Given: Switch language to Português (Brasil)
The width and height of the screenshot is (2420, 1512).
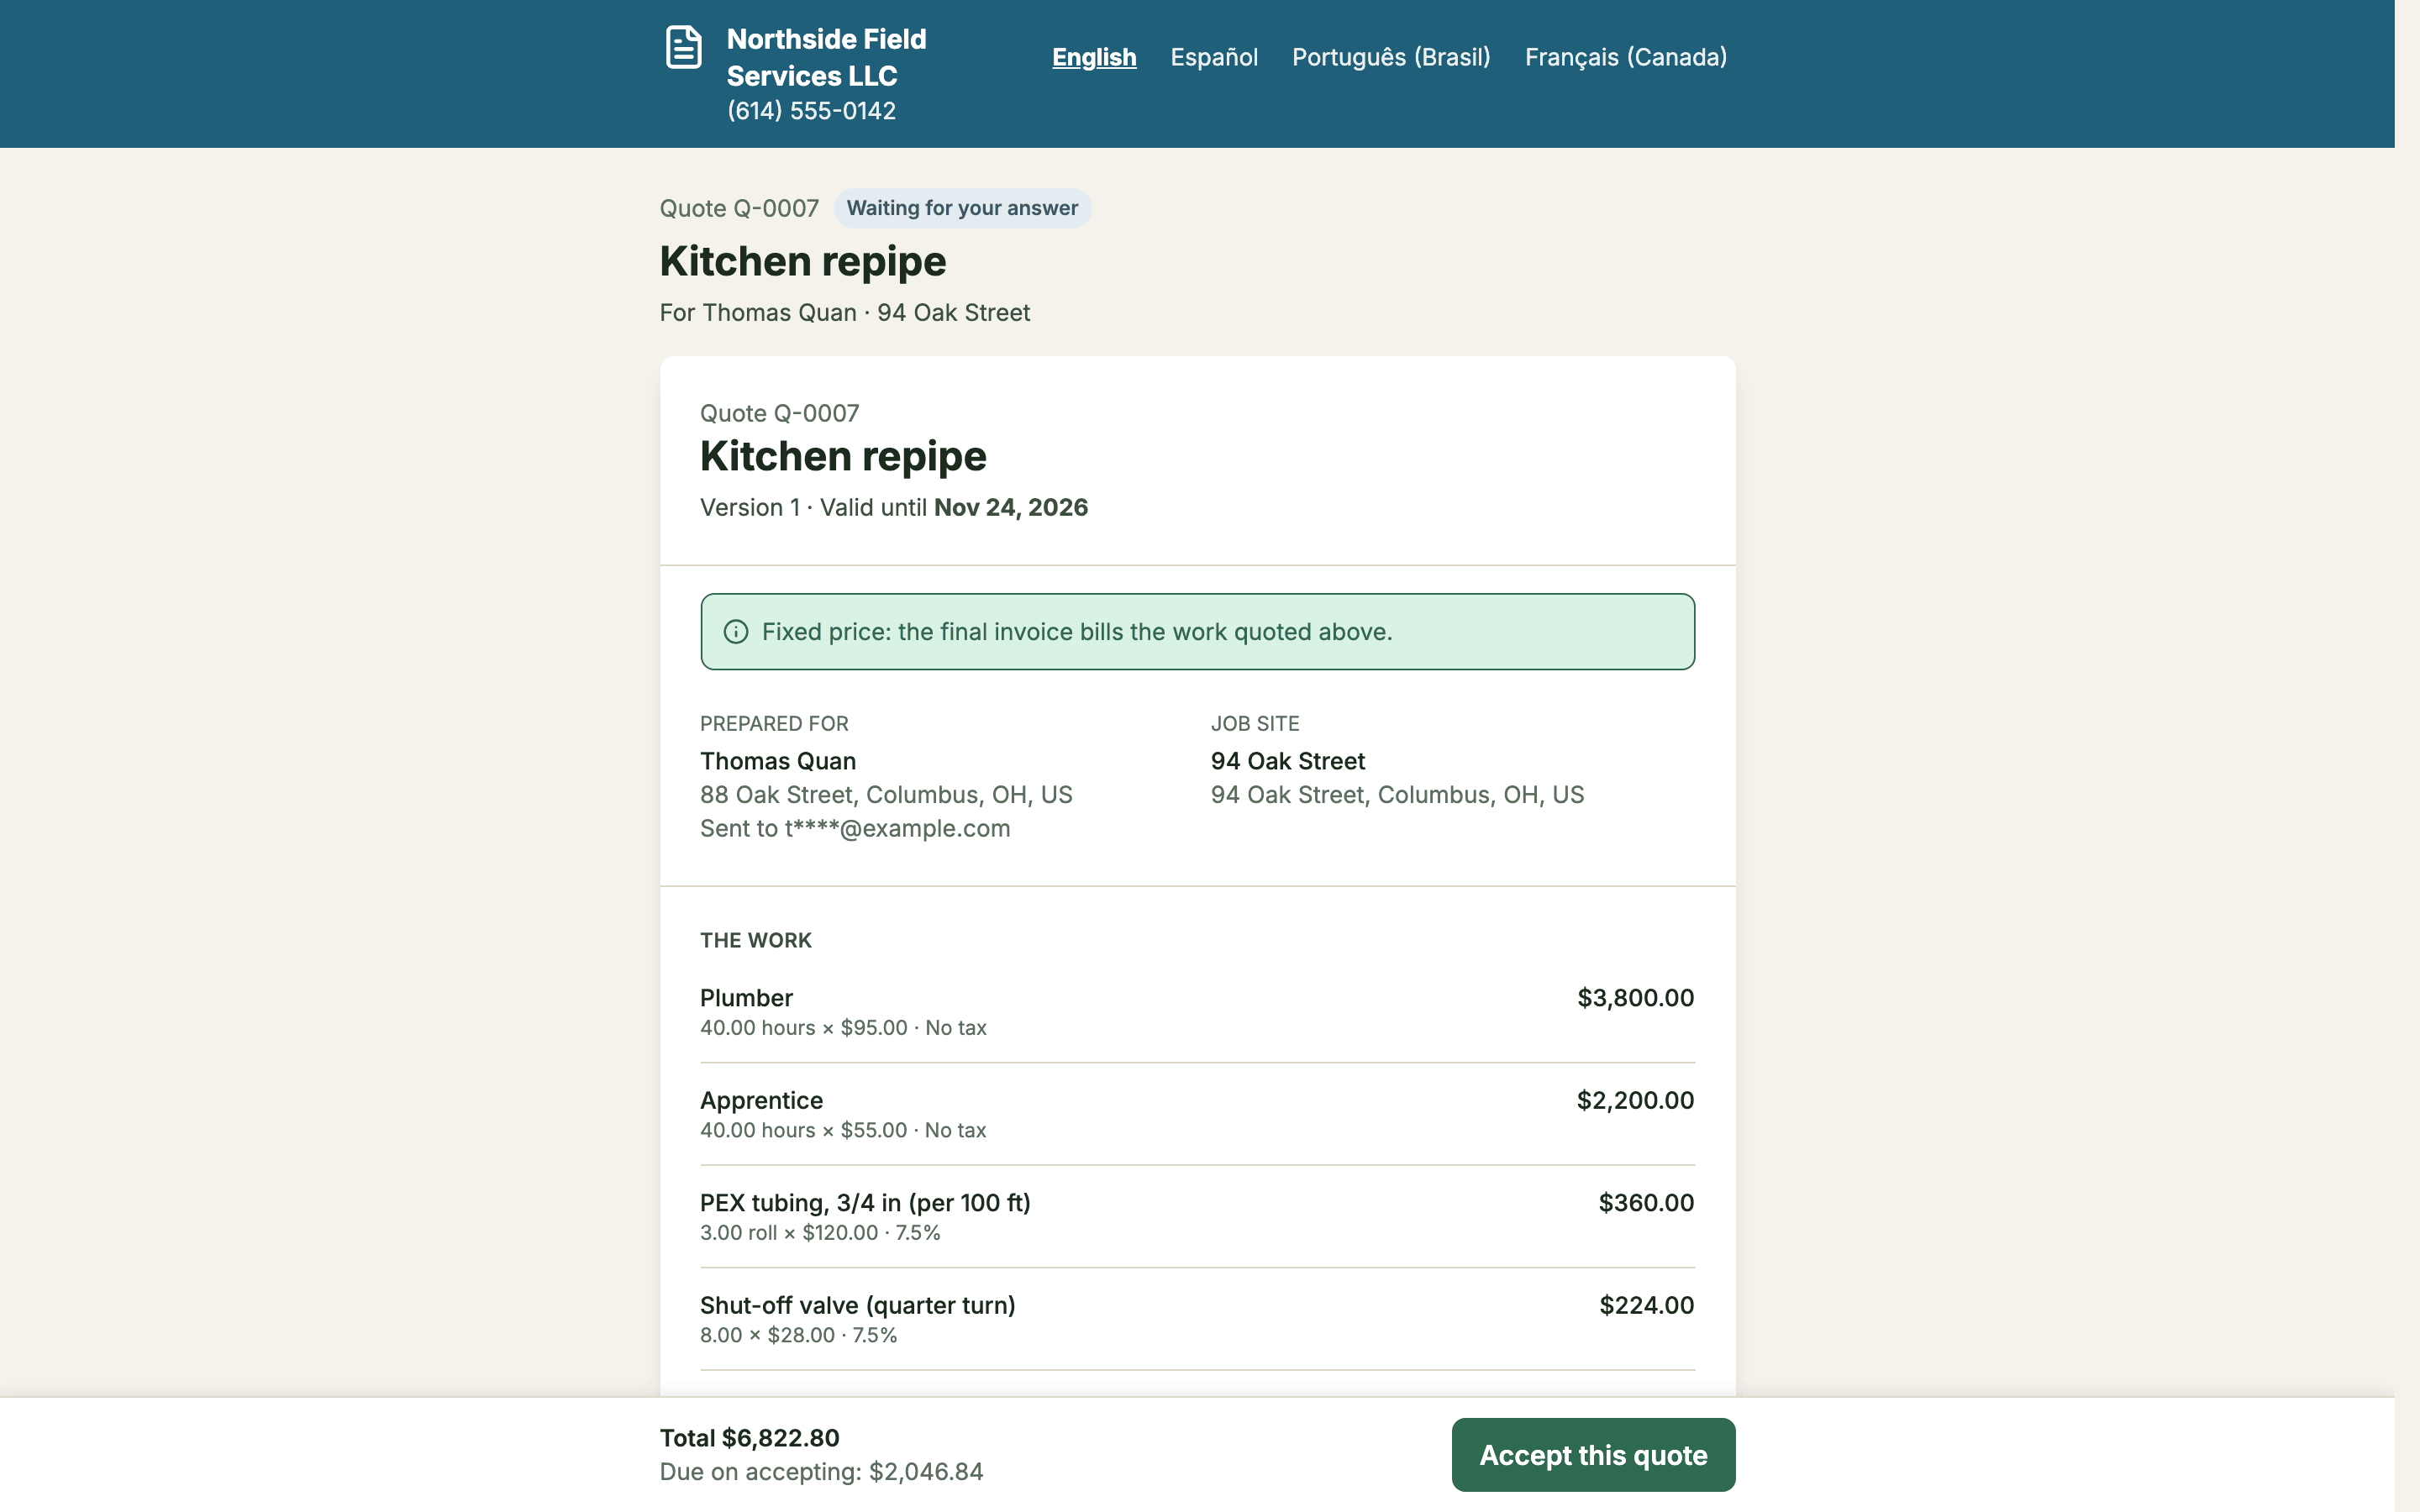Looking at the screenshot, I should (1391, 57).
